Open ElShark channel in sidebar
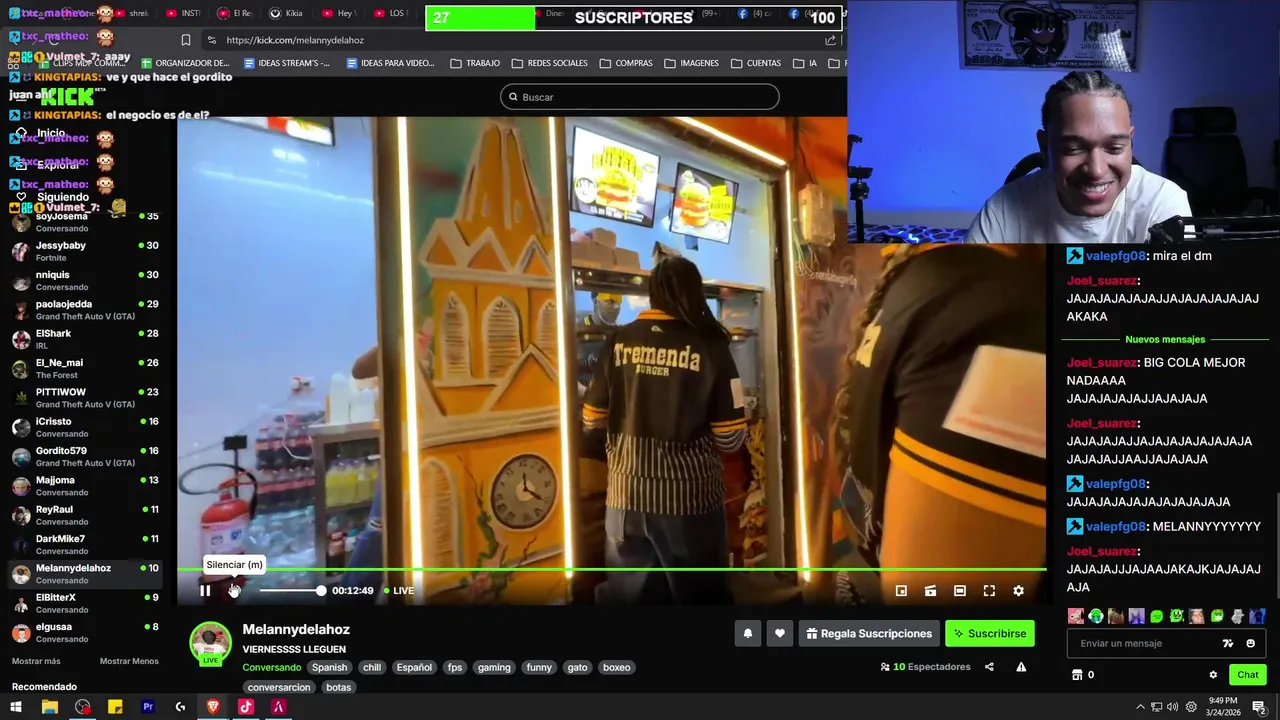Image resolution: width=1280 pixels, height=720 pixels. pos(85,339)
